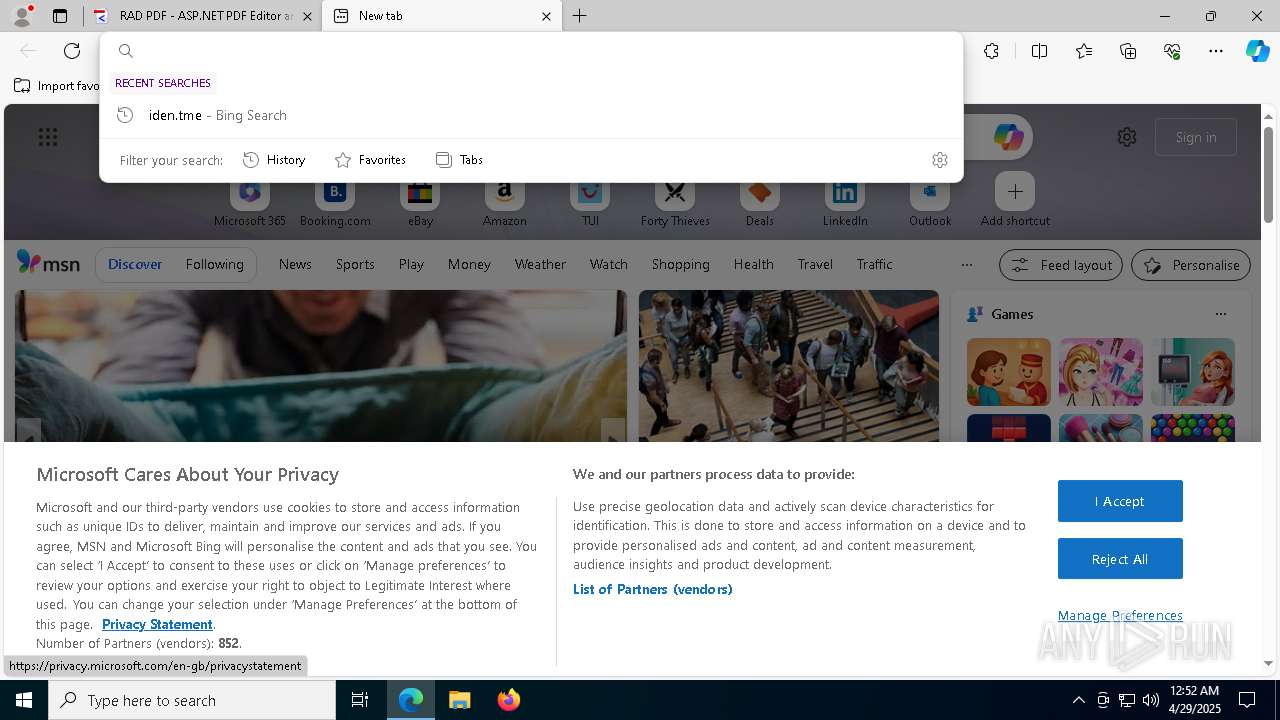Select recent search iden.tme

tap(531, 115)
